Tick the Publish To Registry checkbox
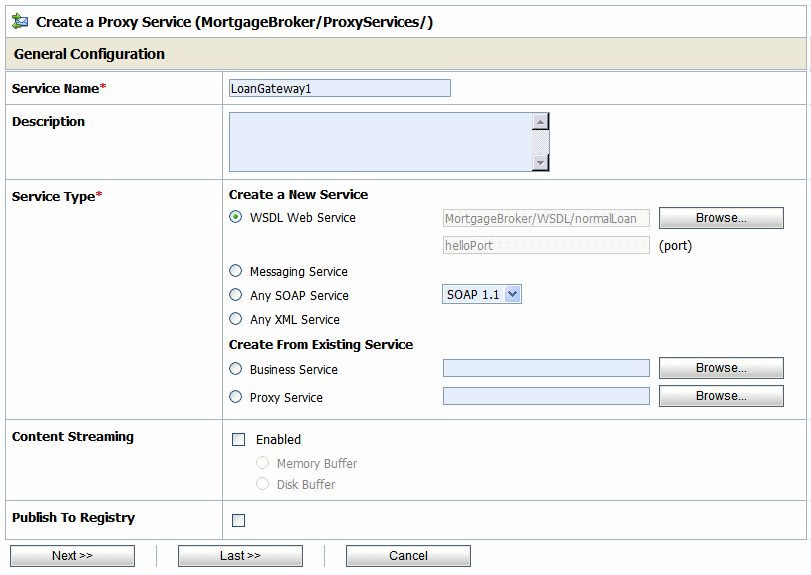 (238, 520)
